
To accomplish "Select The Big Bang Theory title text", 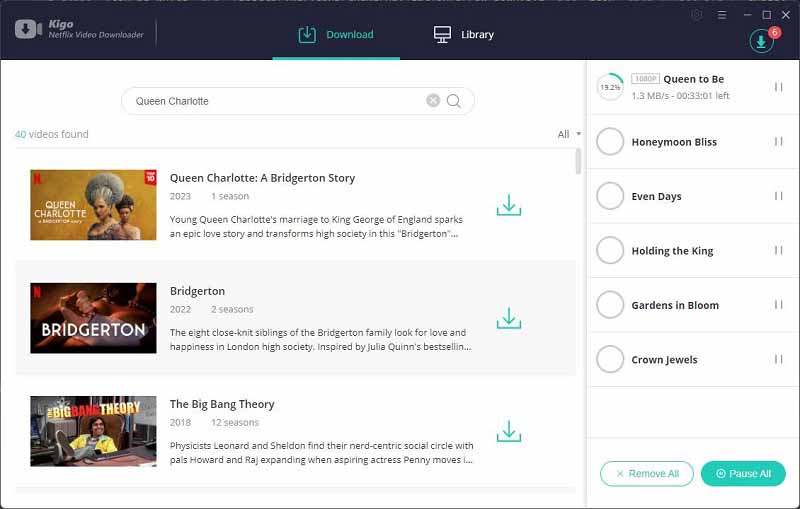I will pos(222,404).
